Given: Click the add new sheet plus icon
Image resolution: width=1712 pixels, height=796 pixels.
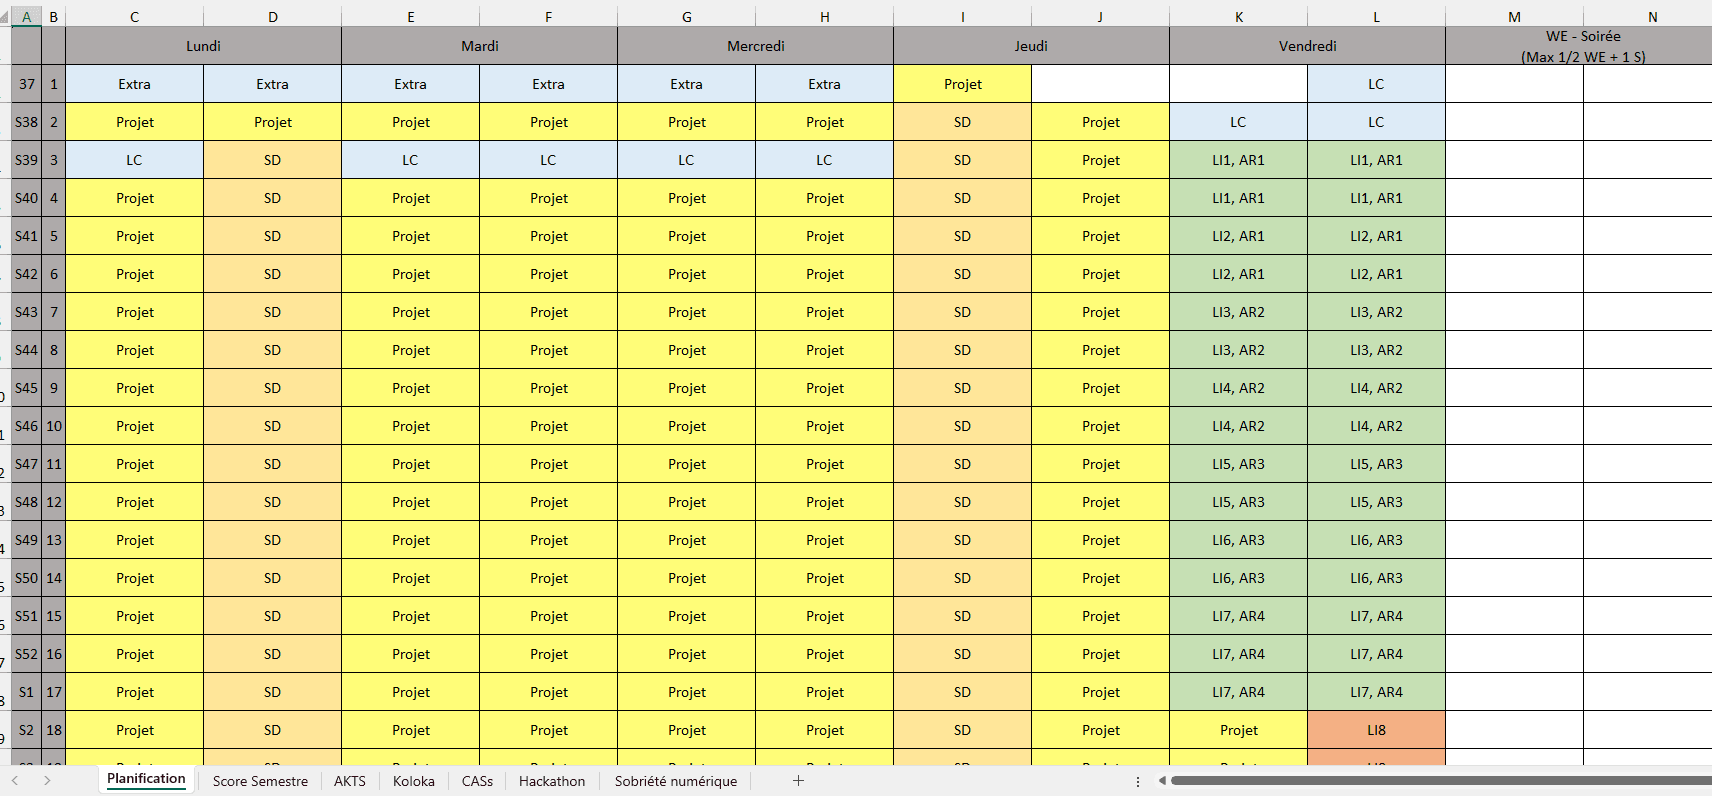Looking at the screenshot, I should (x=798, y=781).
